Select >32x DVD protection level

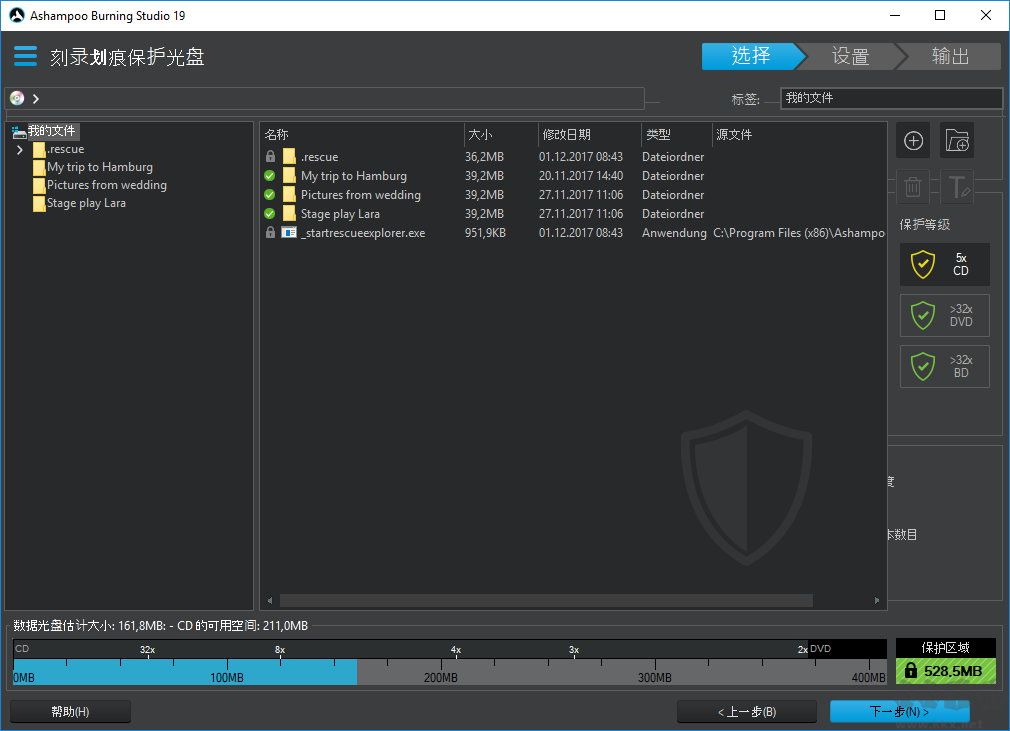click(944, 316)
